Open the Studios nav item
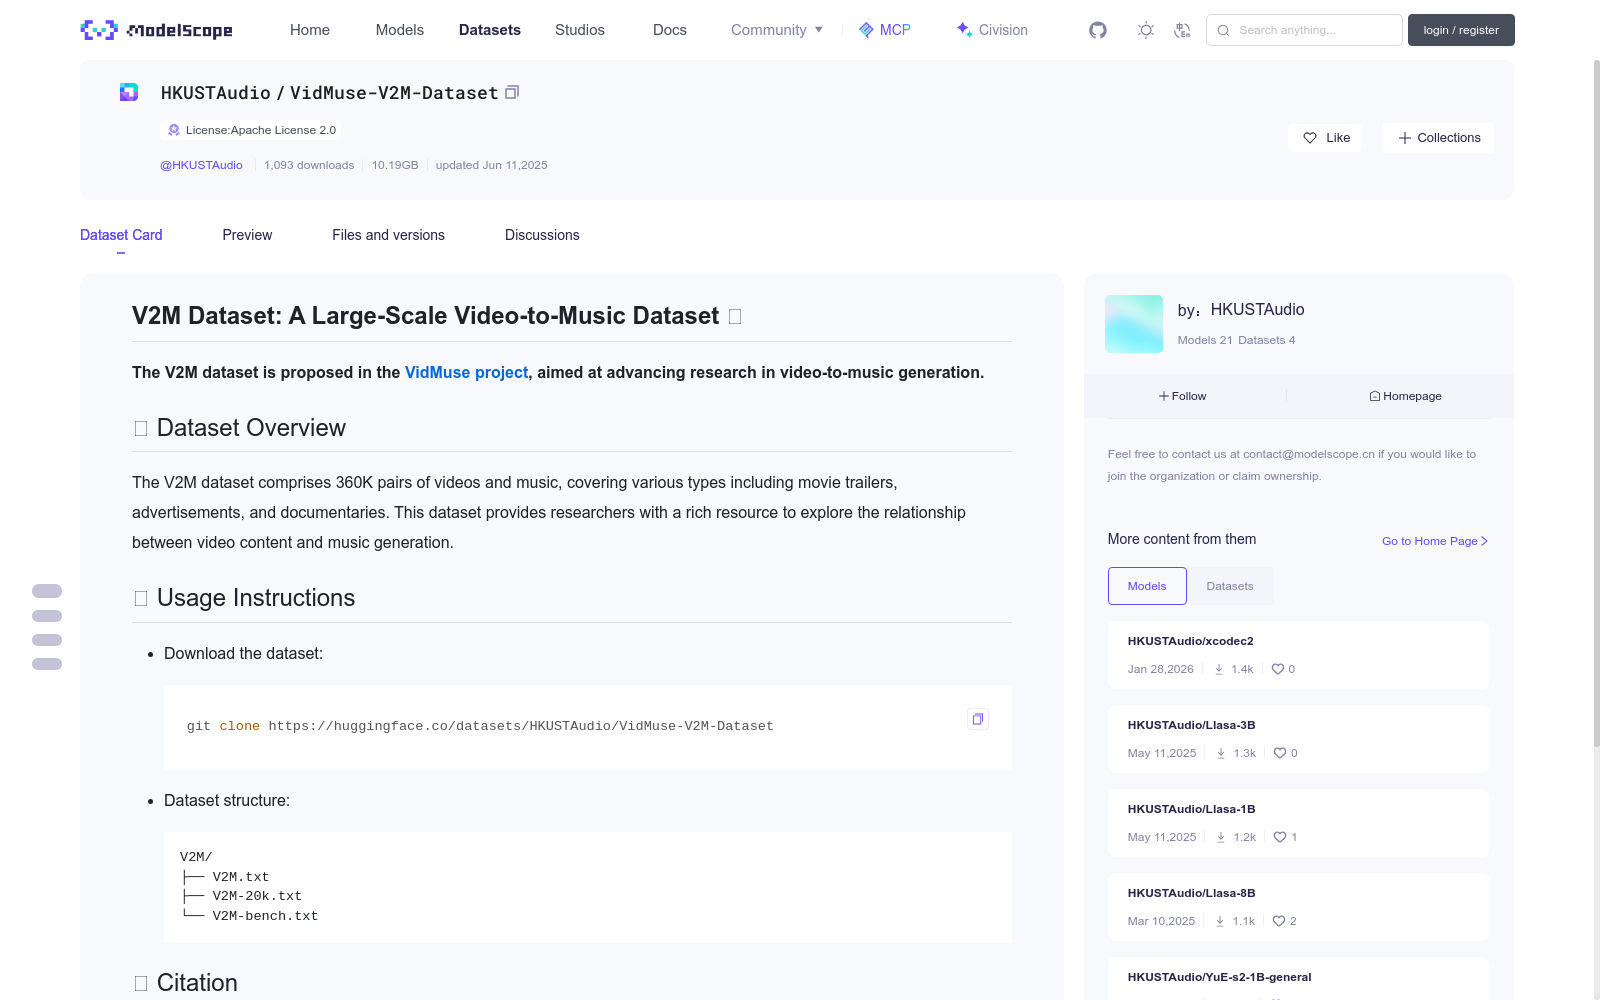This screenshot has height=1000, width=1600. coord(580,30)
